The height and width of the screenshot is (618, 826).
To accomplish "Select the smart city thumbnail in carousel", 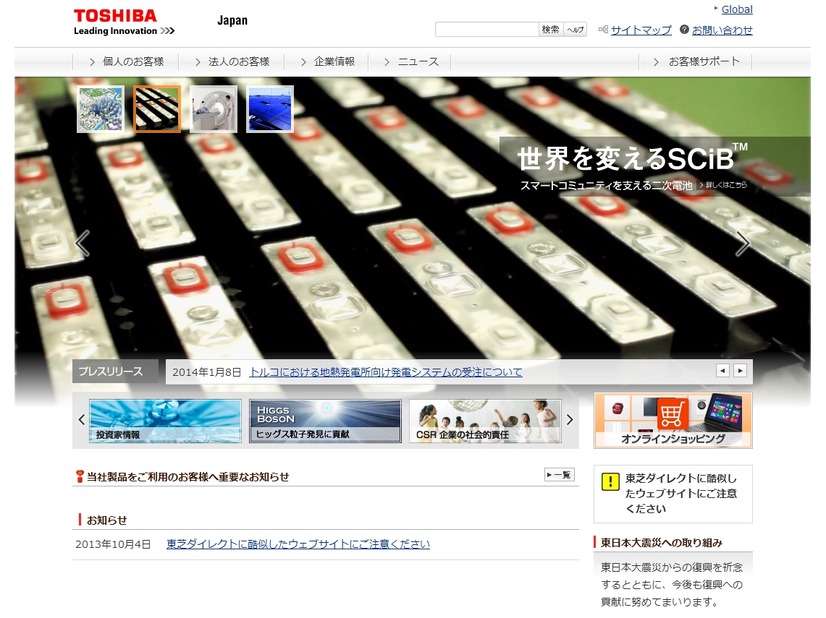I will [101, 109].
